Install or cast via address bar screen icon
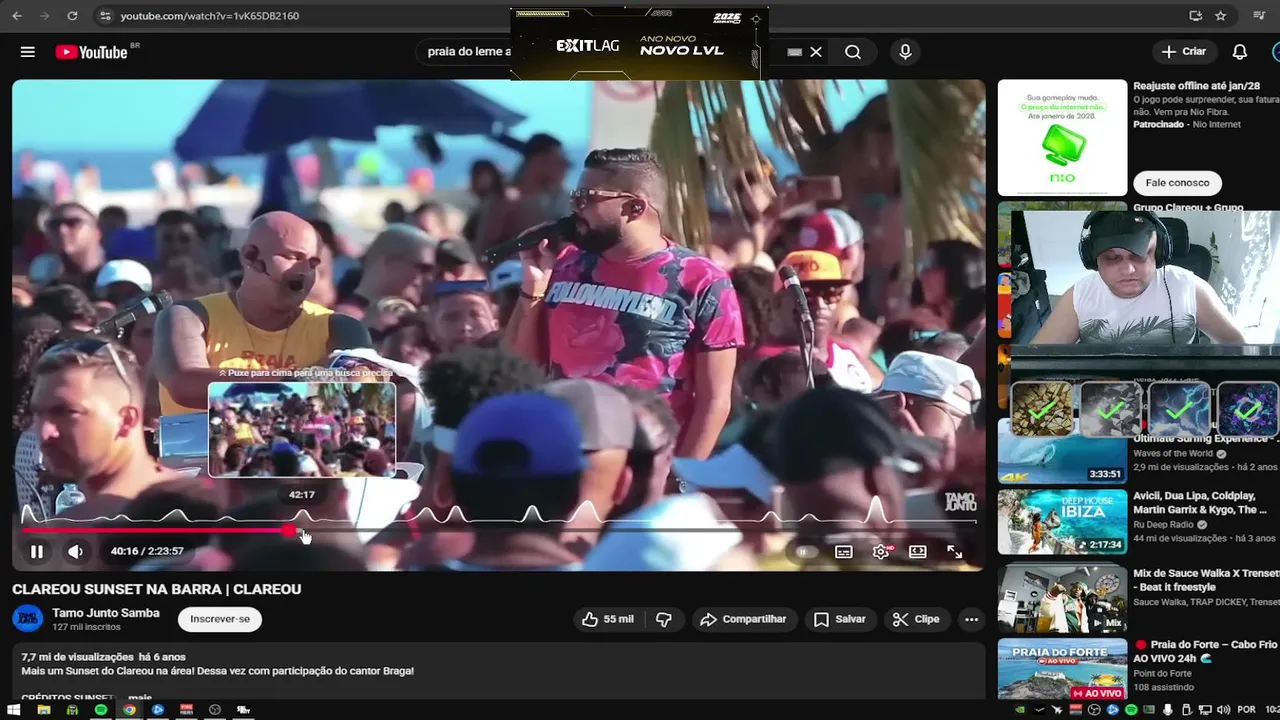The image size is (1280, 720). pos(1196,16)
